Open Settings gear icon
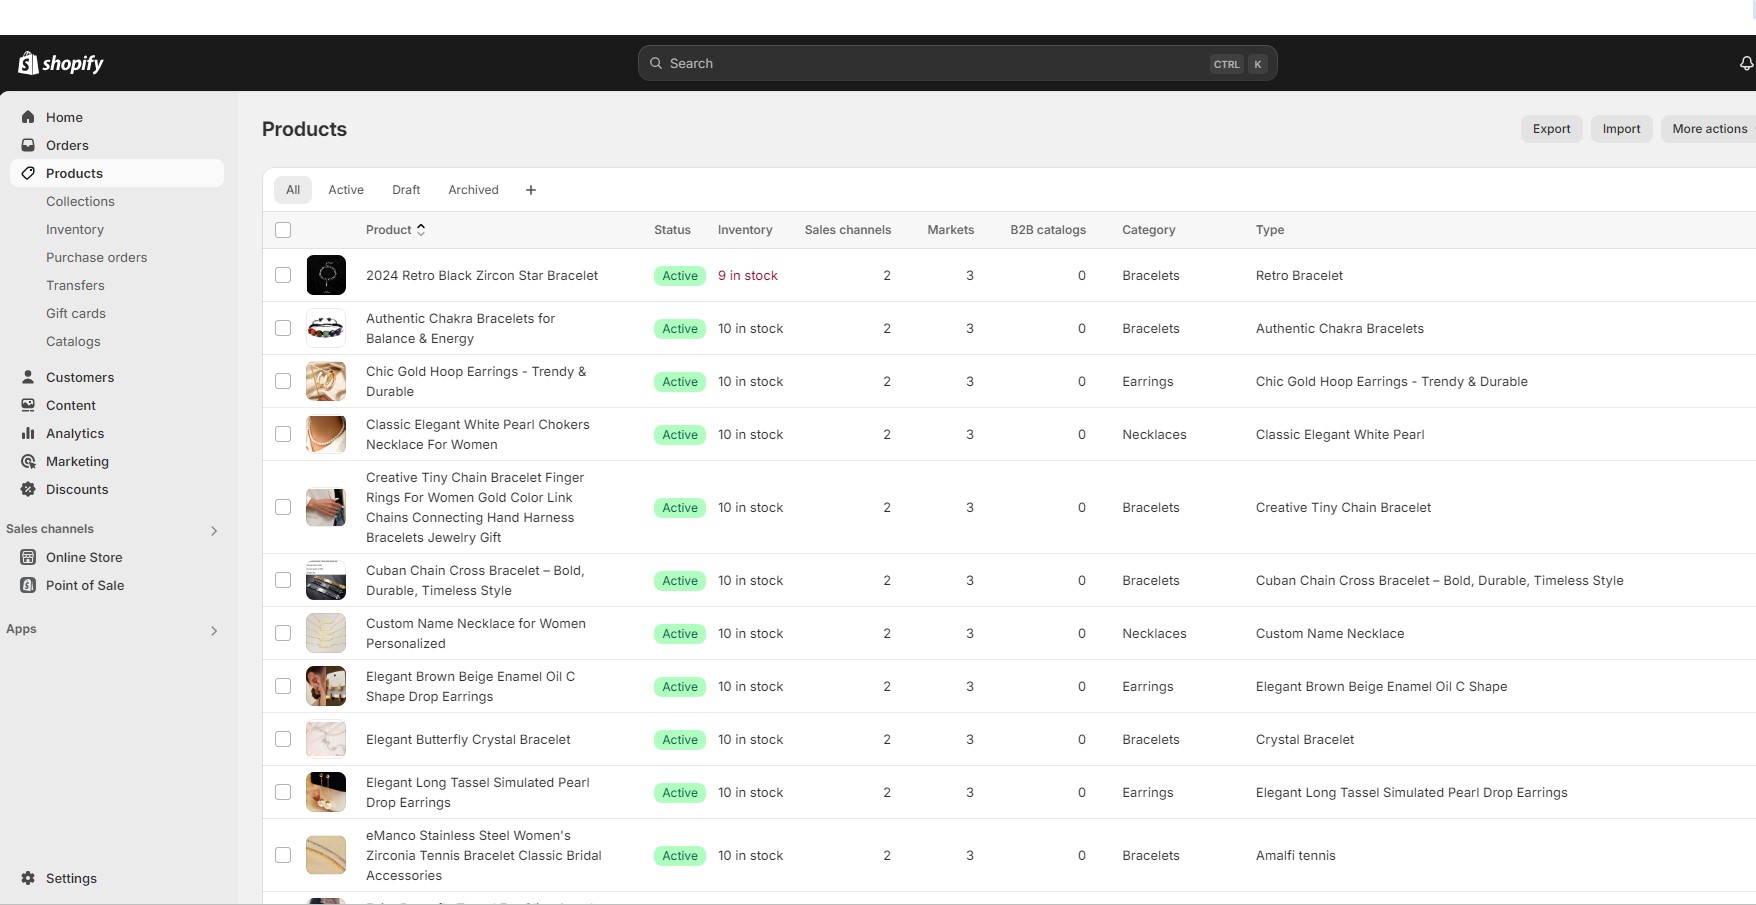Image resolution: width=1756 pixels, height=905 pixels. point(28,878)
